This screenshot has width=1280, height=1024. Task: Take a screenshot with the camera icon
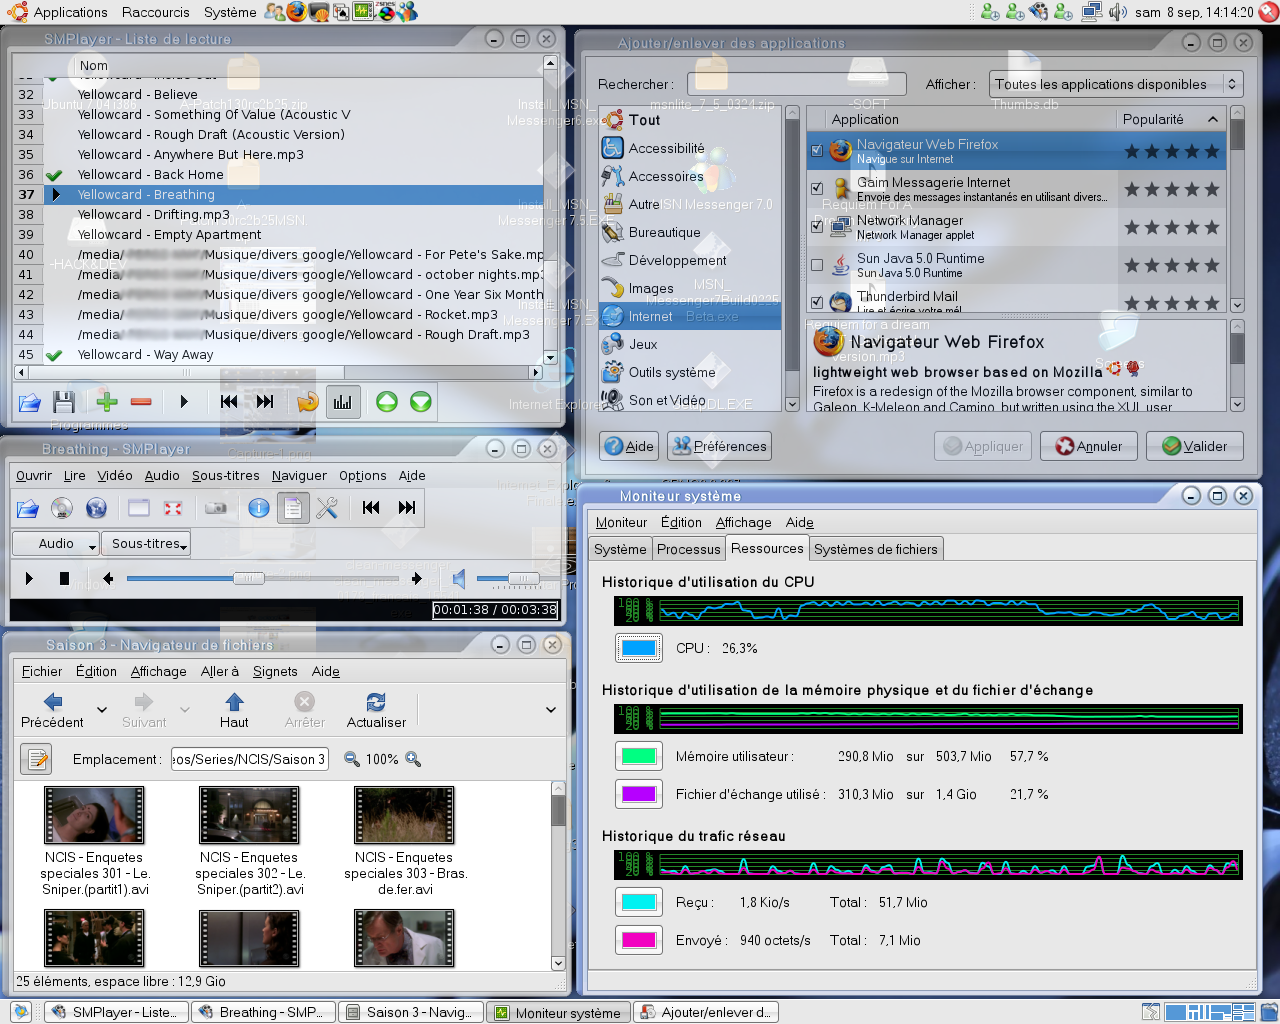click(x=215, y=508)
